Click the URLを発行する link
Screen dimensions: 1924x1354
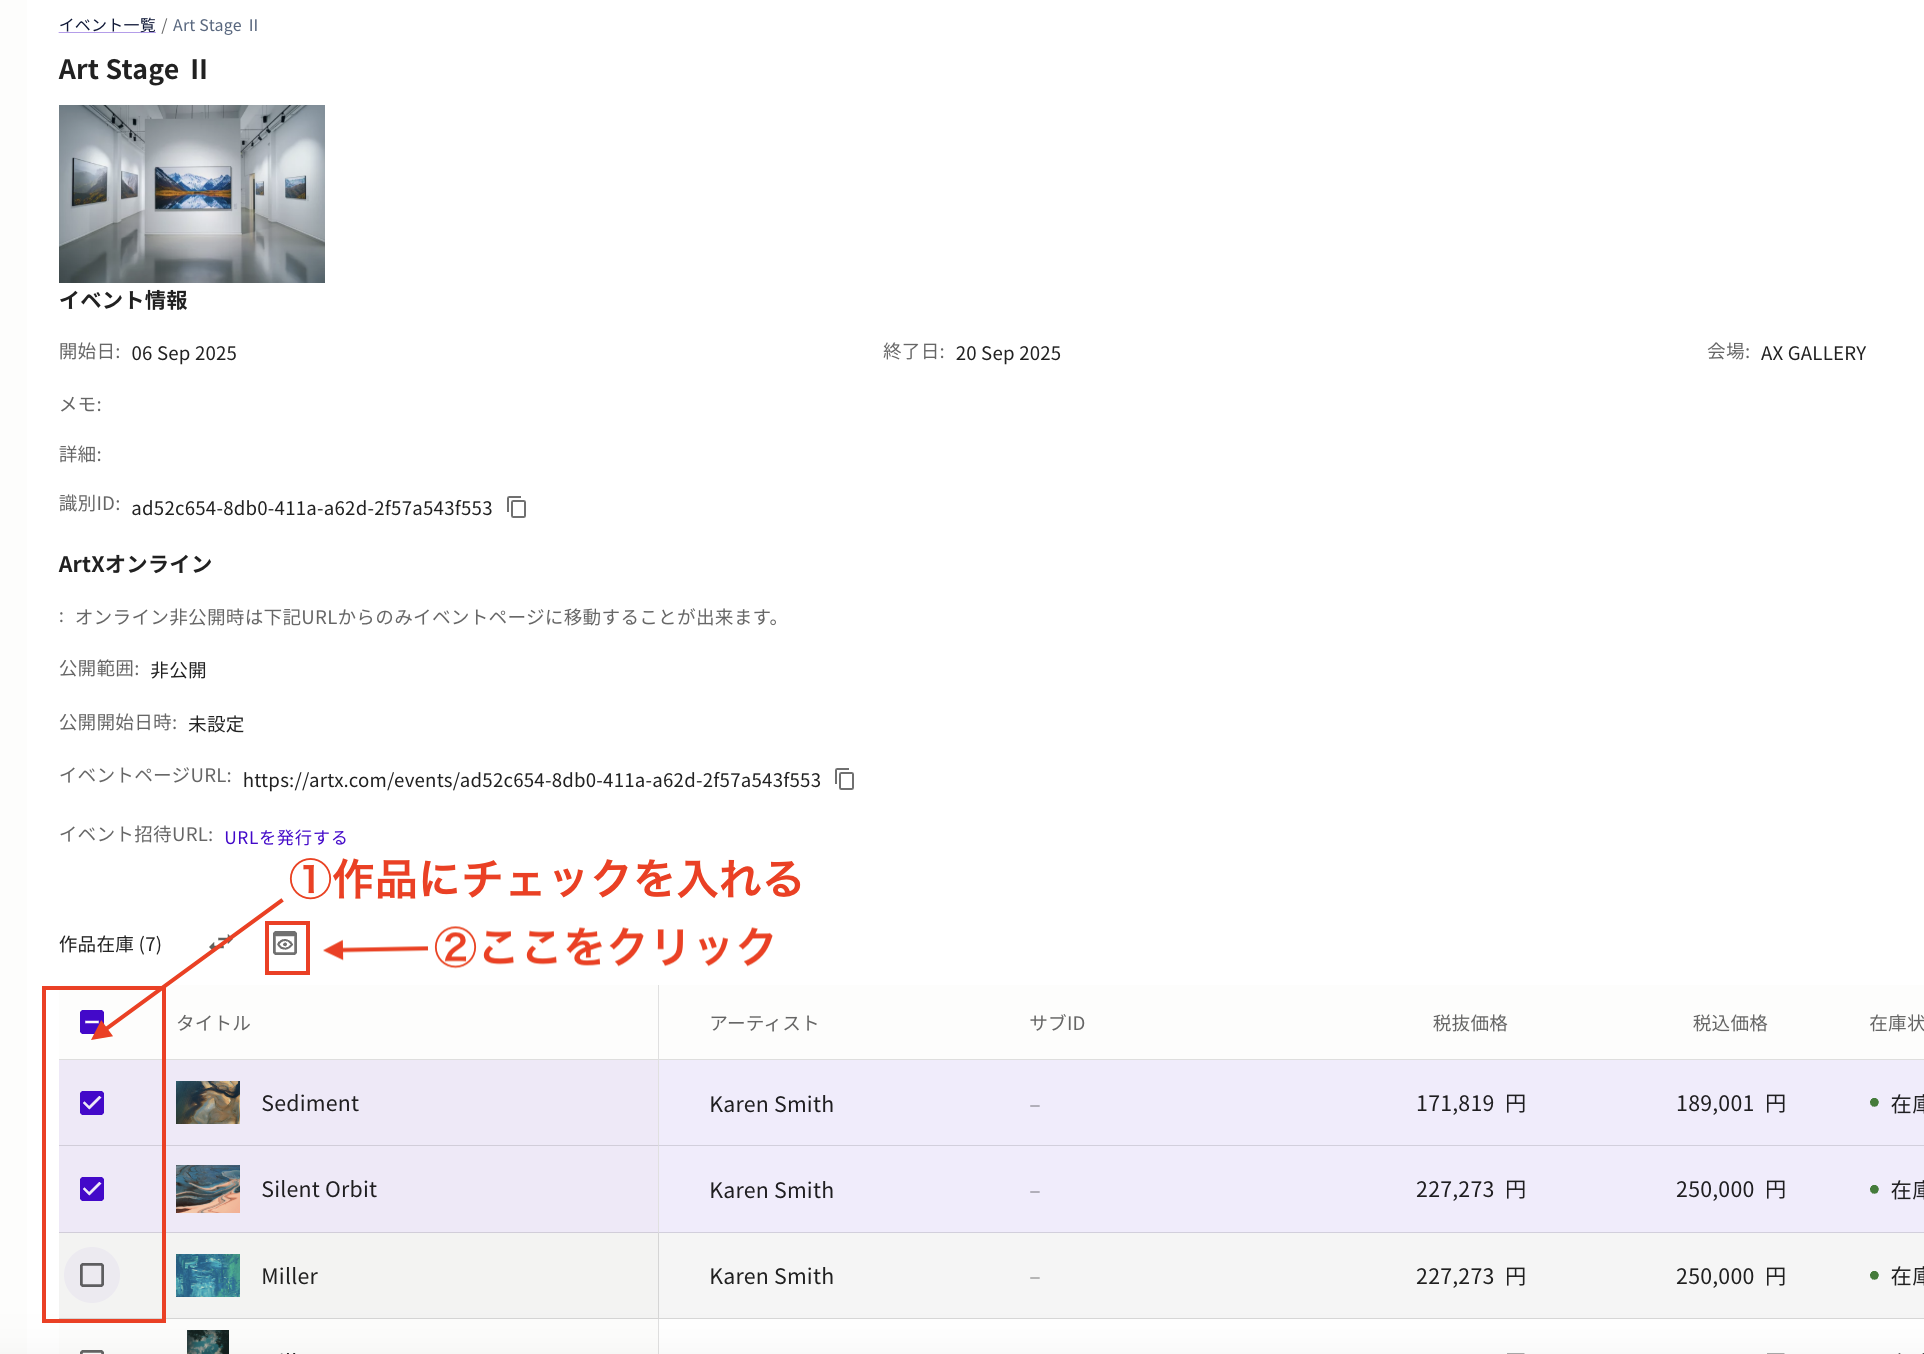click(286, 837)
